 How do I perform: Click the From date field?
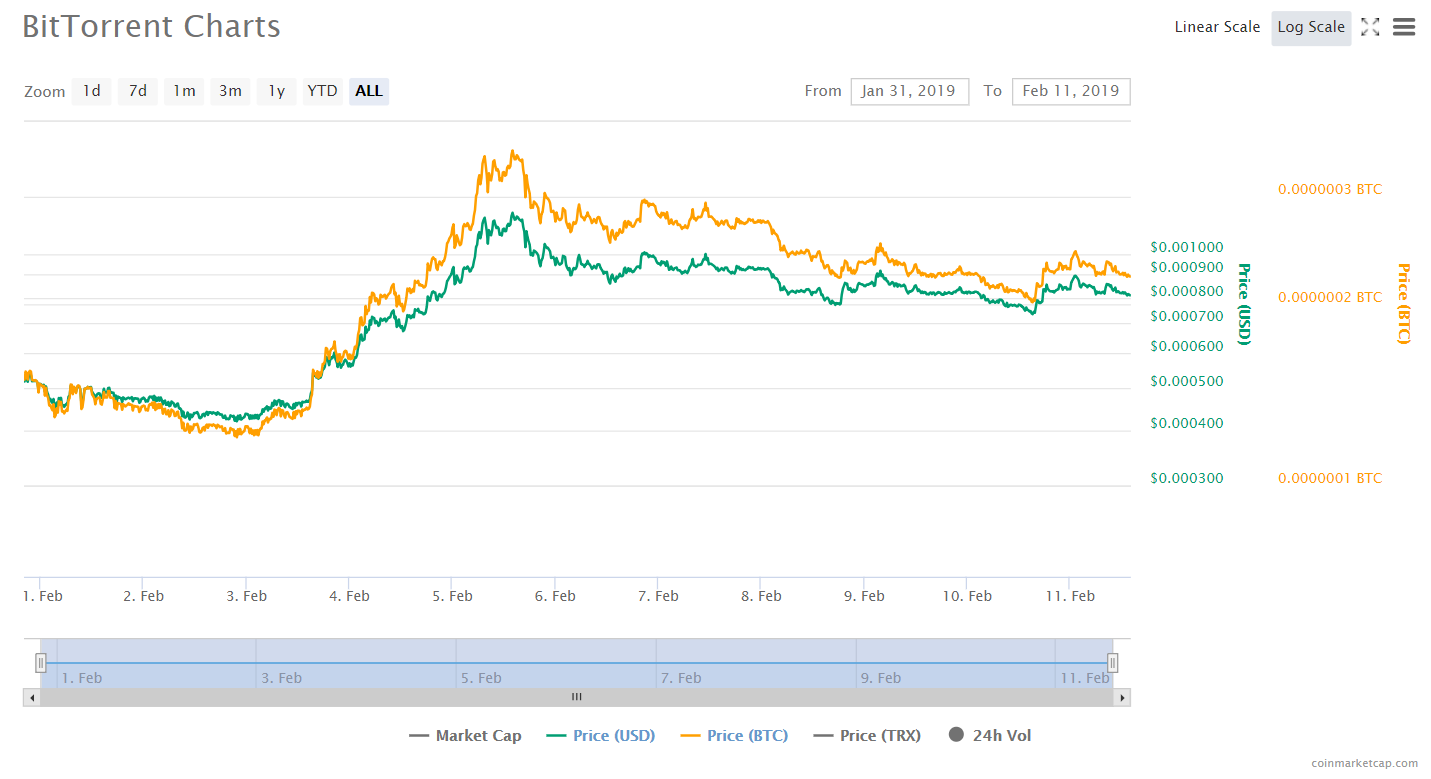(x=909, y=91)
